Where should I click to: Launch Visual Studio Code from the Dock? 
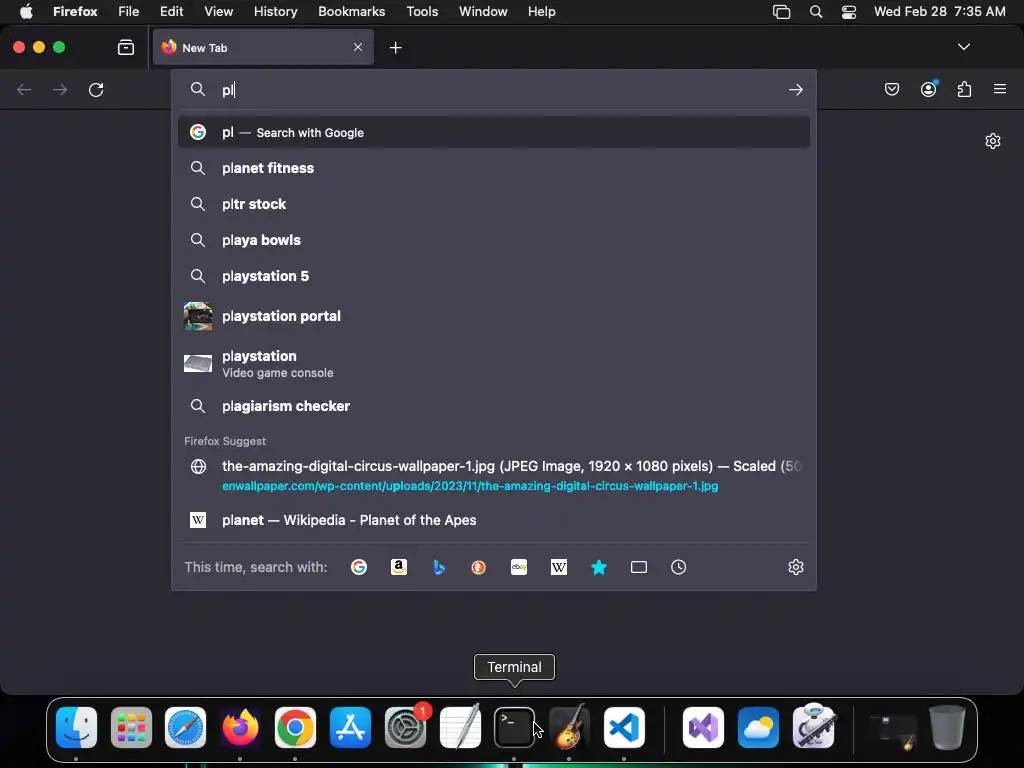[624, 727]
